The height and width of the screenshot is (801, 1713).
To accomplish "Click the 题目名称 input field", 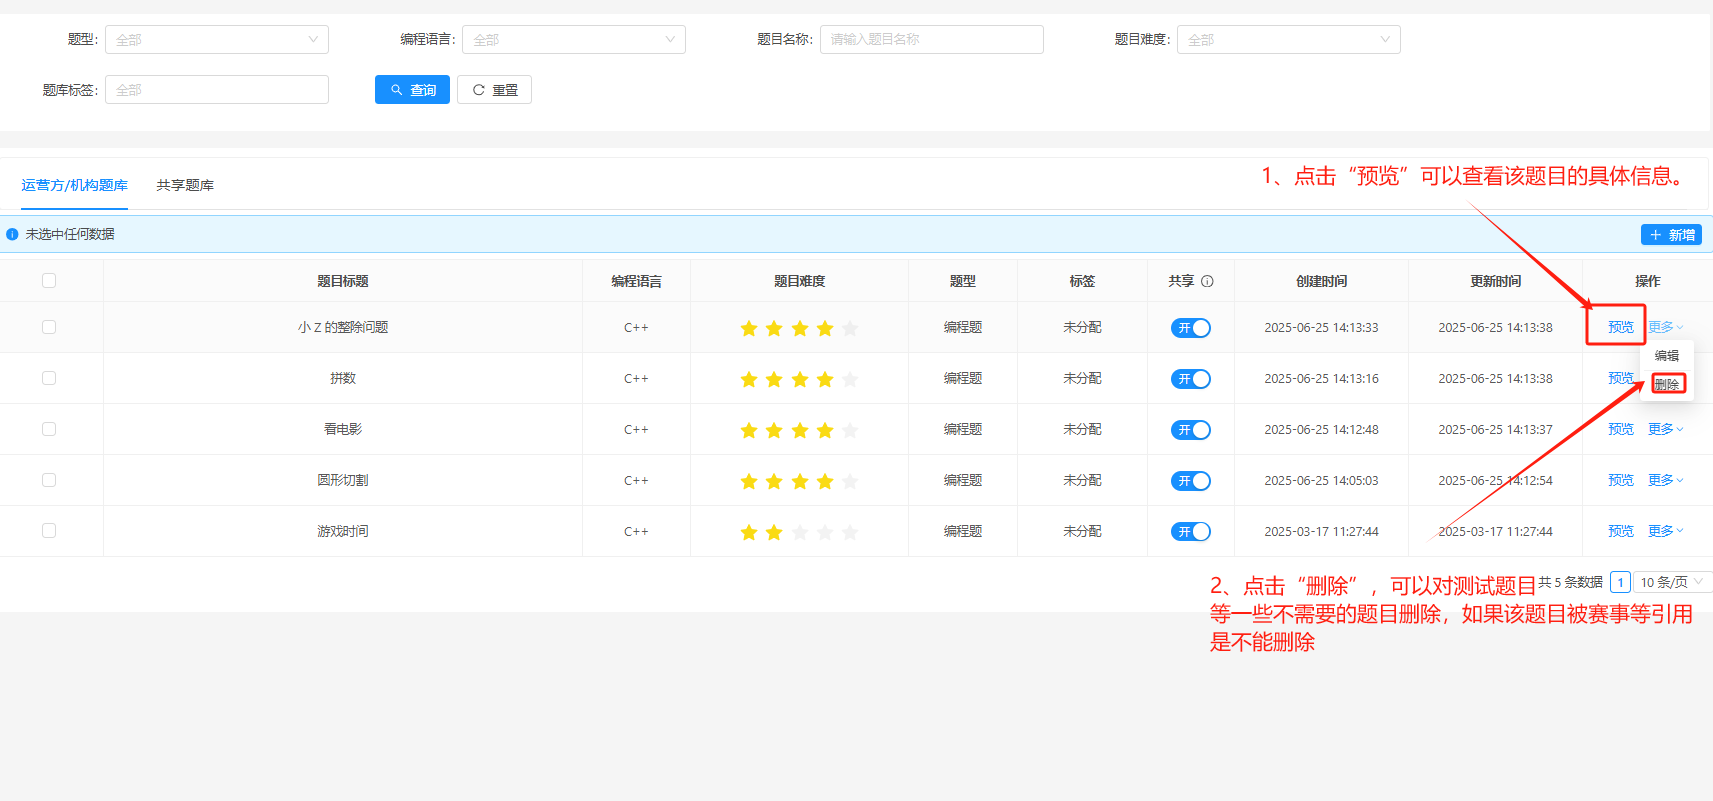I will click(x=931, y=40).
